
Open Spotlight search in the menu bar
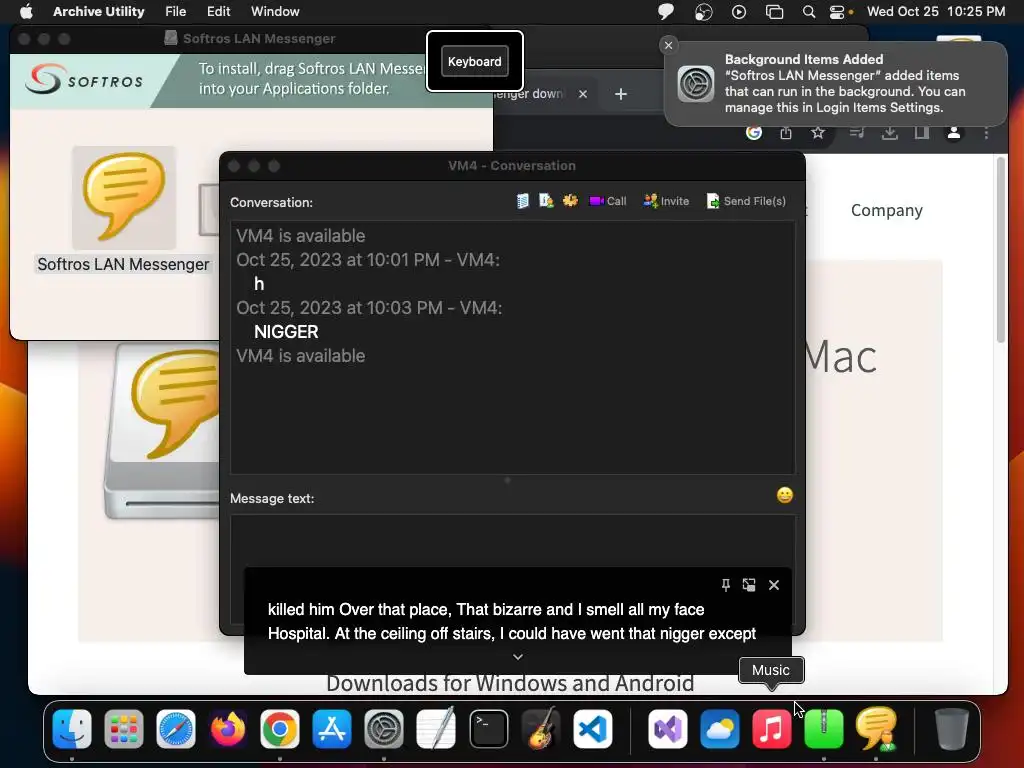[x=808, y=11]
